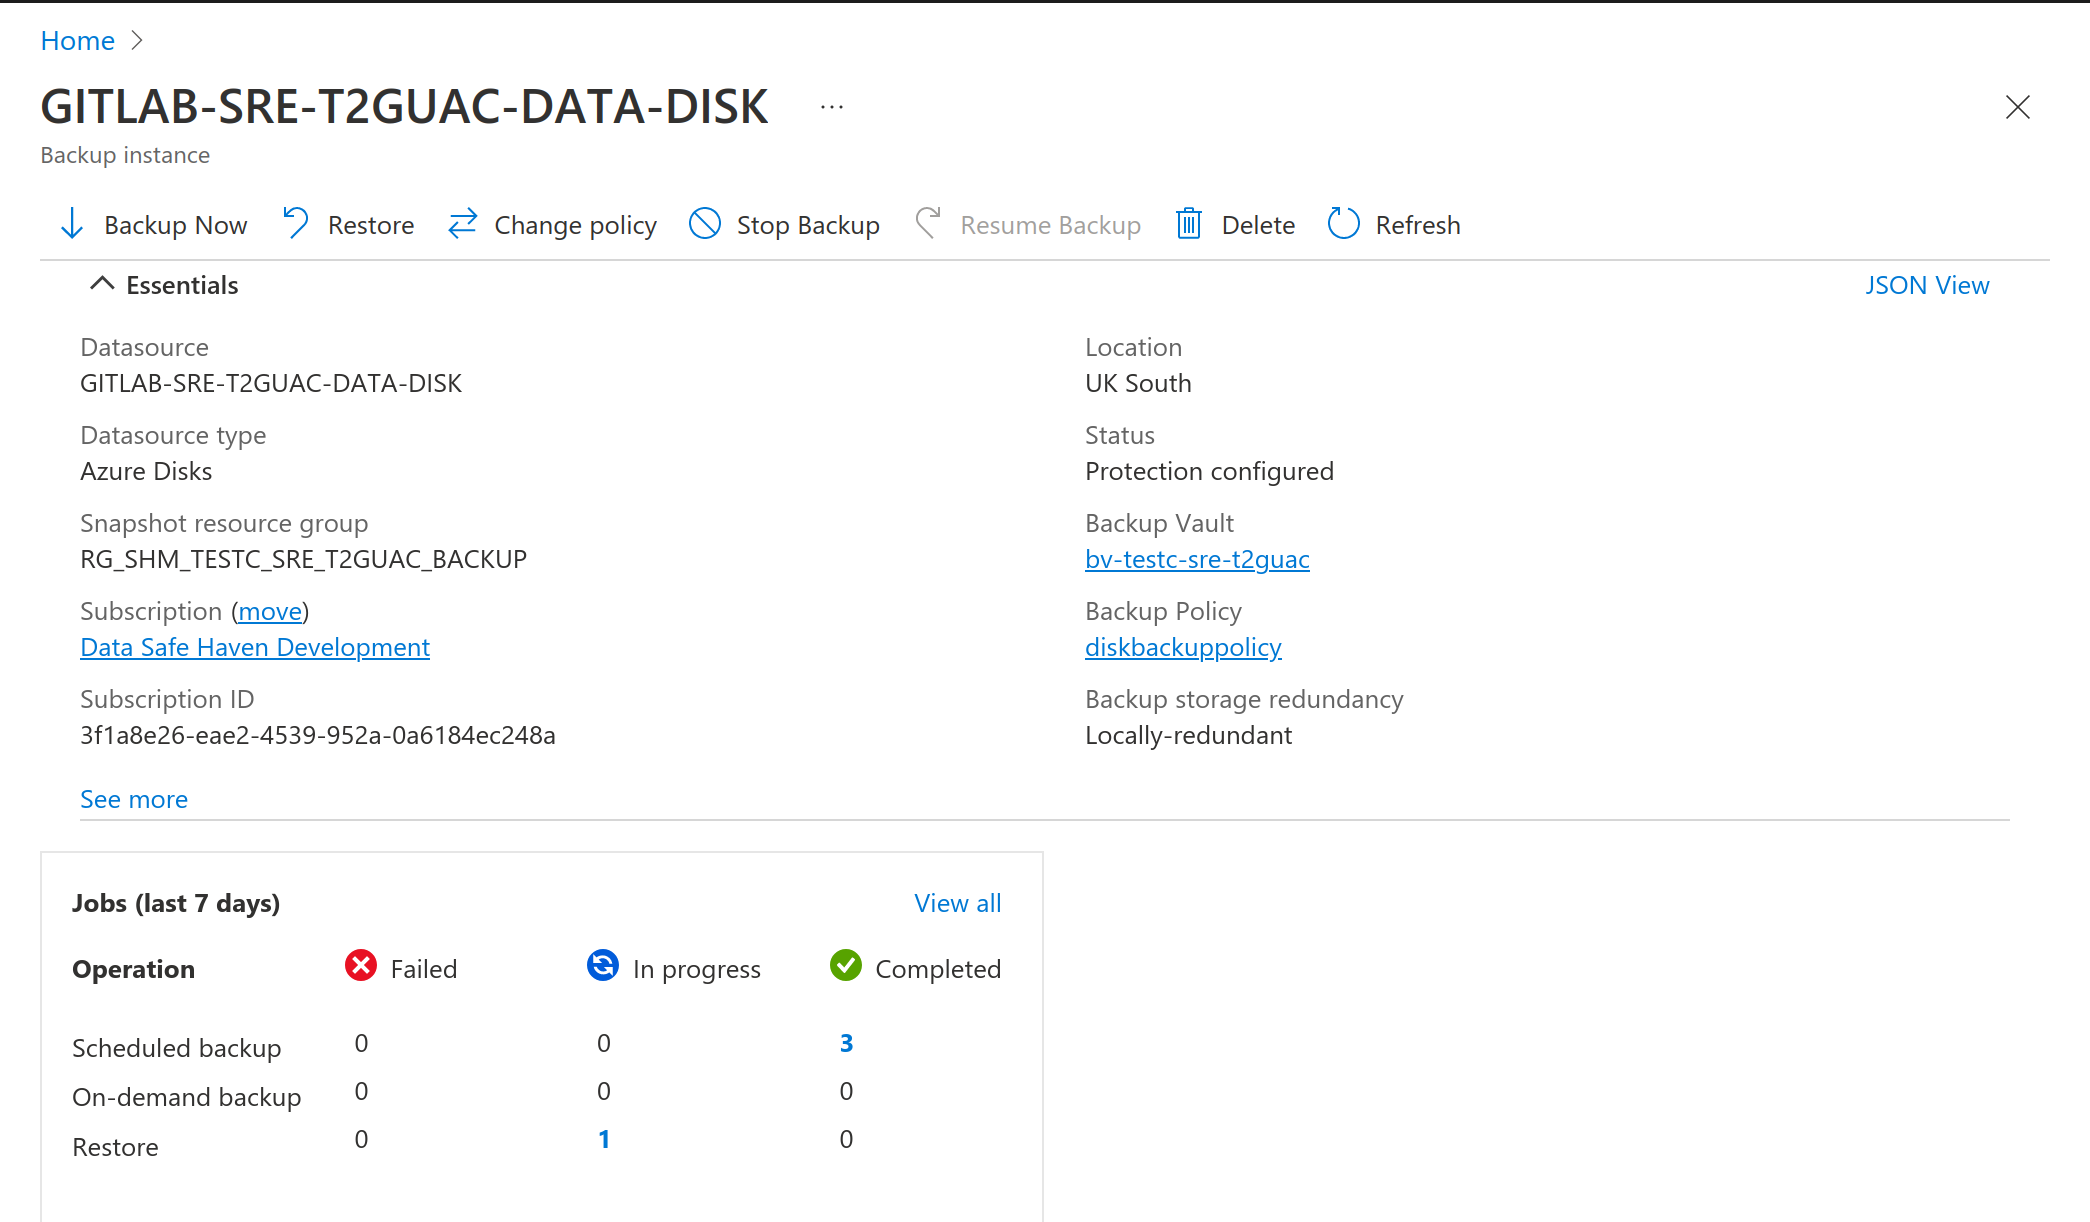Click the Failed column header text

(x=424, y=969)
